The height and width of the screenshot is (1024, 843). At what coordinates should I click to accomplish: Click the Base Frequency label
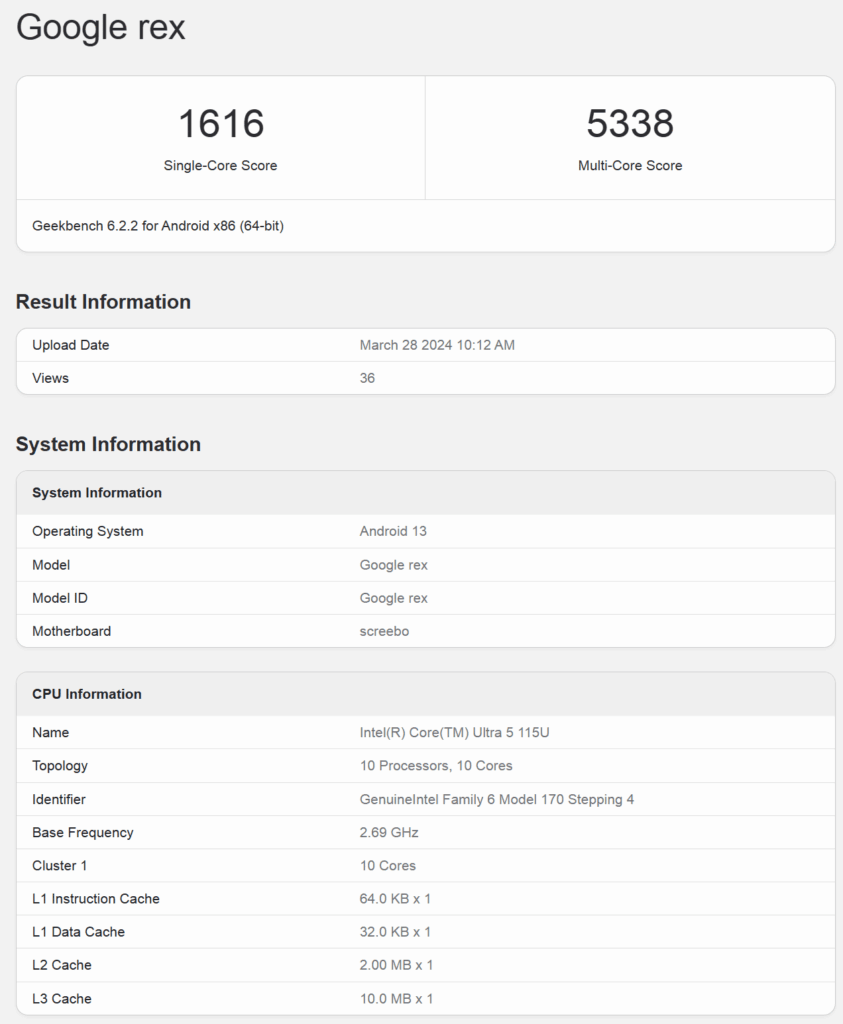point(82,833)
